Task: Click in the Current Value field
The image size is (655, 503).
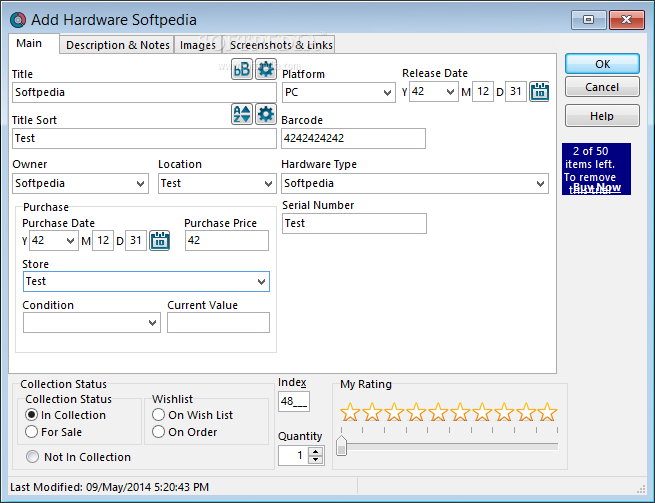Action: click(x=218, y=323)
